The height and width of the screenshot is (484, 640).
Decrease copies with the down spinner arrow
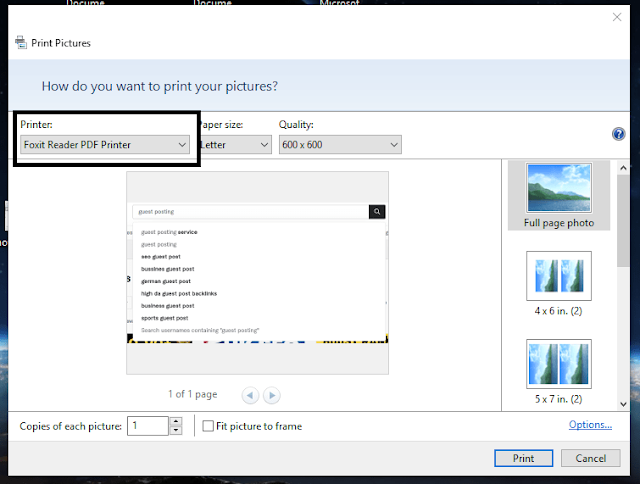coord(176,431)
